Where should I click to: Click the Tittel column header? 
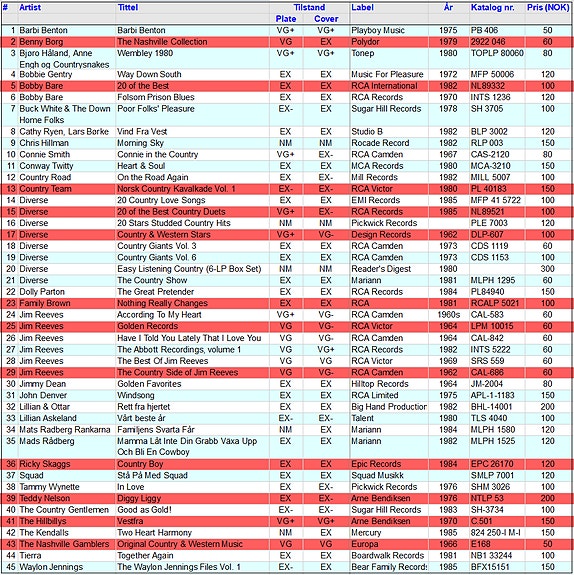click(128, 7)
